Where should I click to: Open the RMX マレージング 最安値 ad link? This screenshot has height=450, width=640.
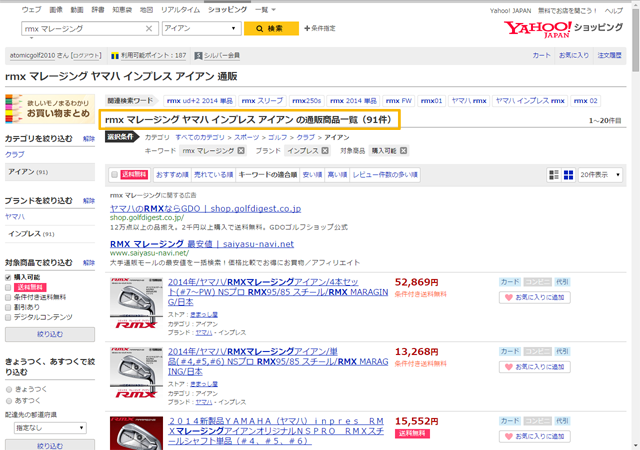click(202, 244)
